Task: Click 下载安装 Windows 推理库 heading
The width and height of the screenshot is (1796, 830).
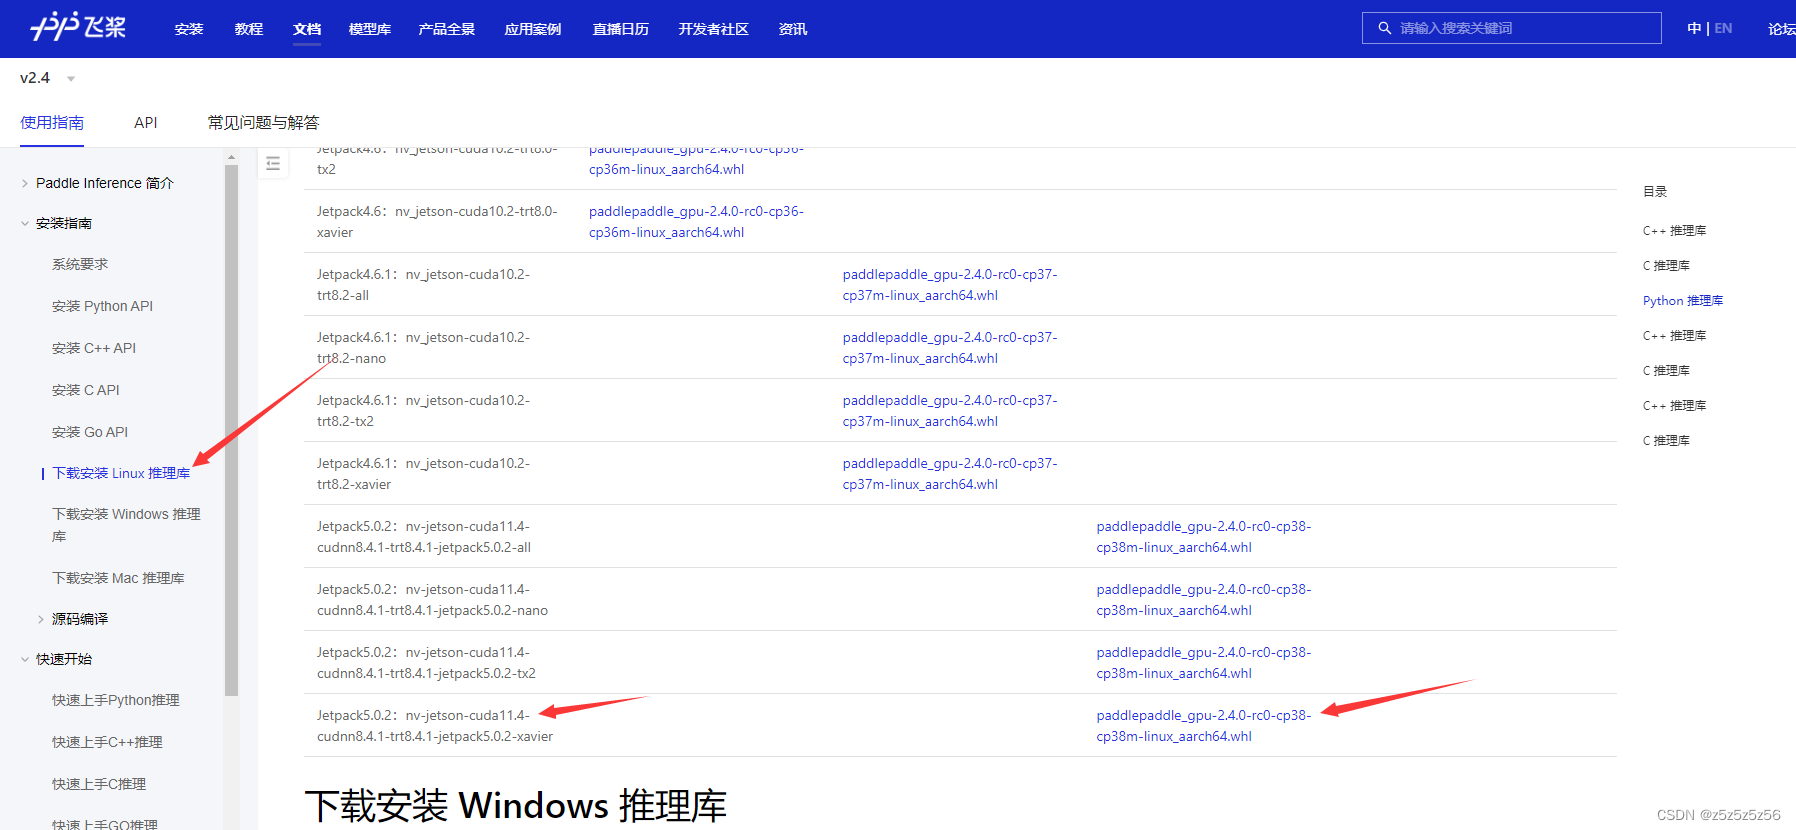Action: (x=516, y=806)
